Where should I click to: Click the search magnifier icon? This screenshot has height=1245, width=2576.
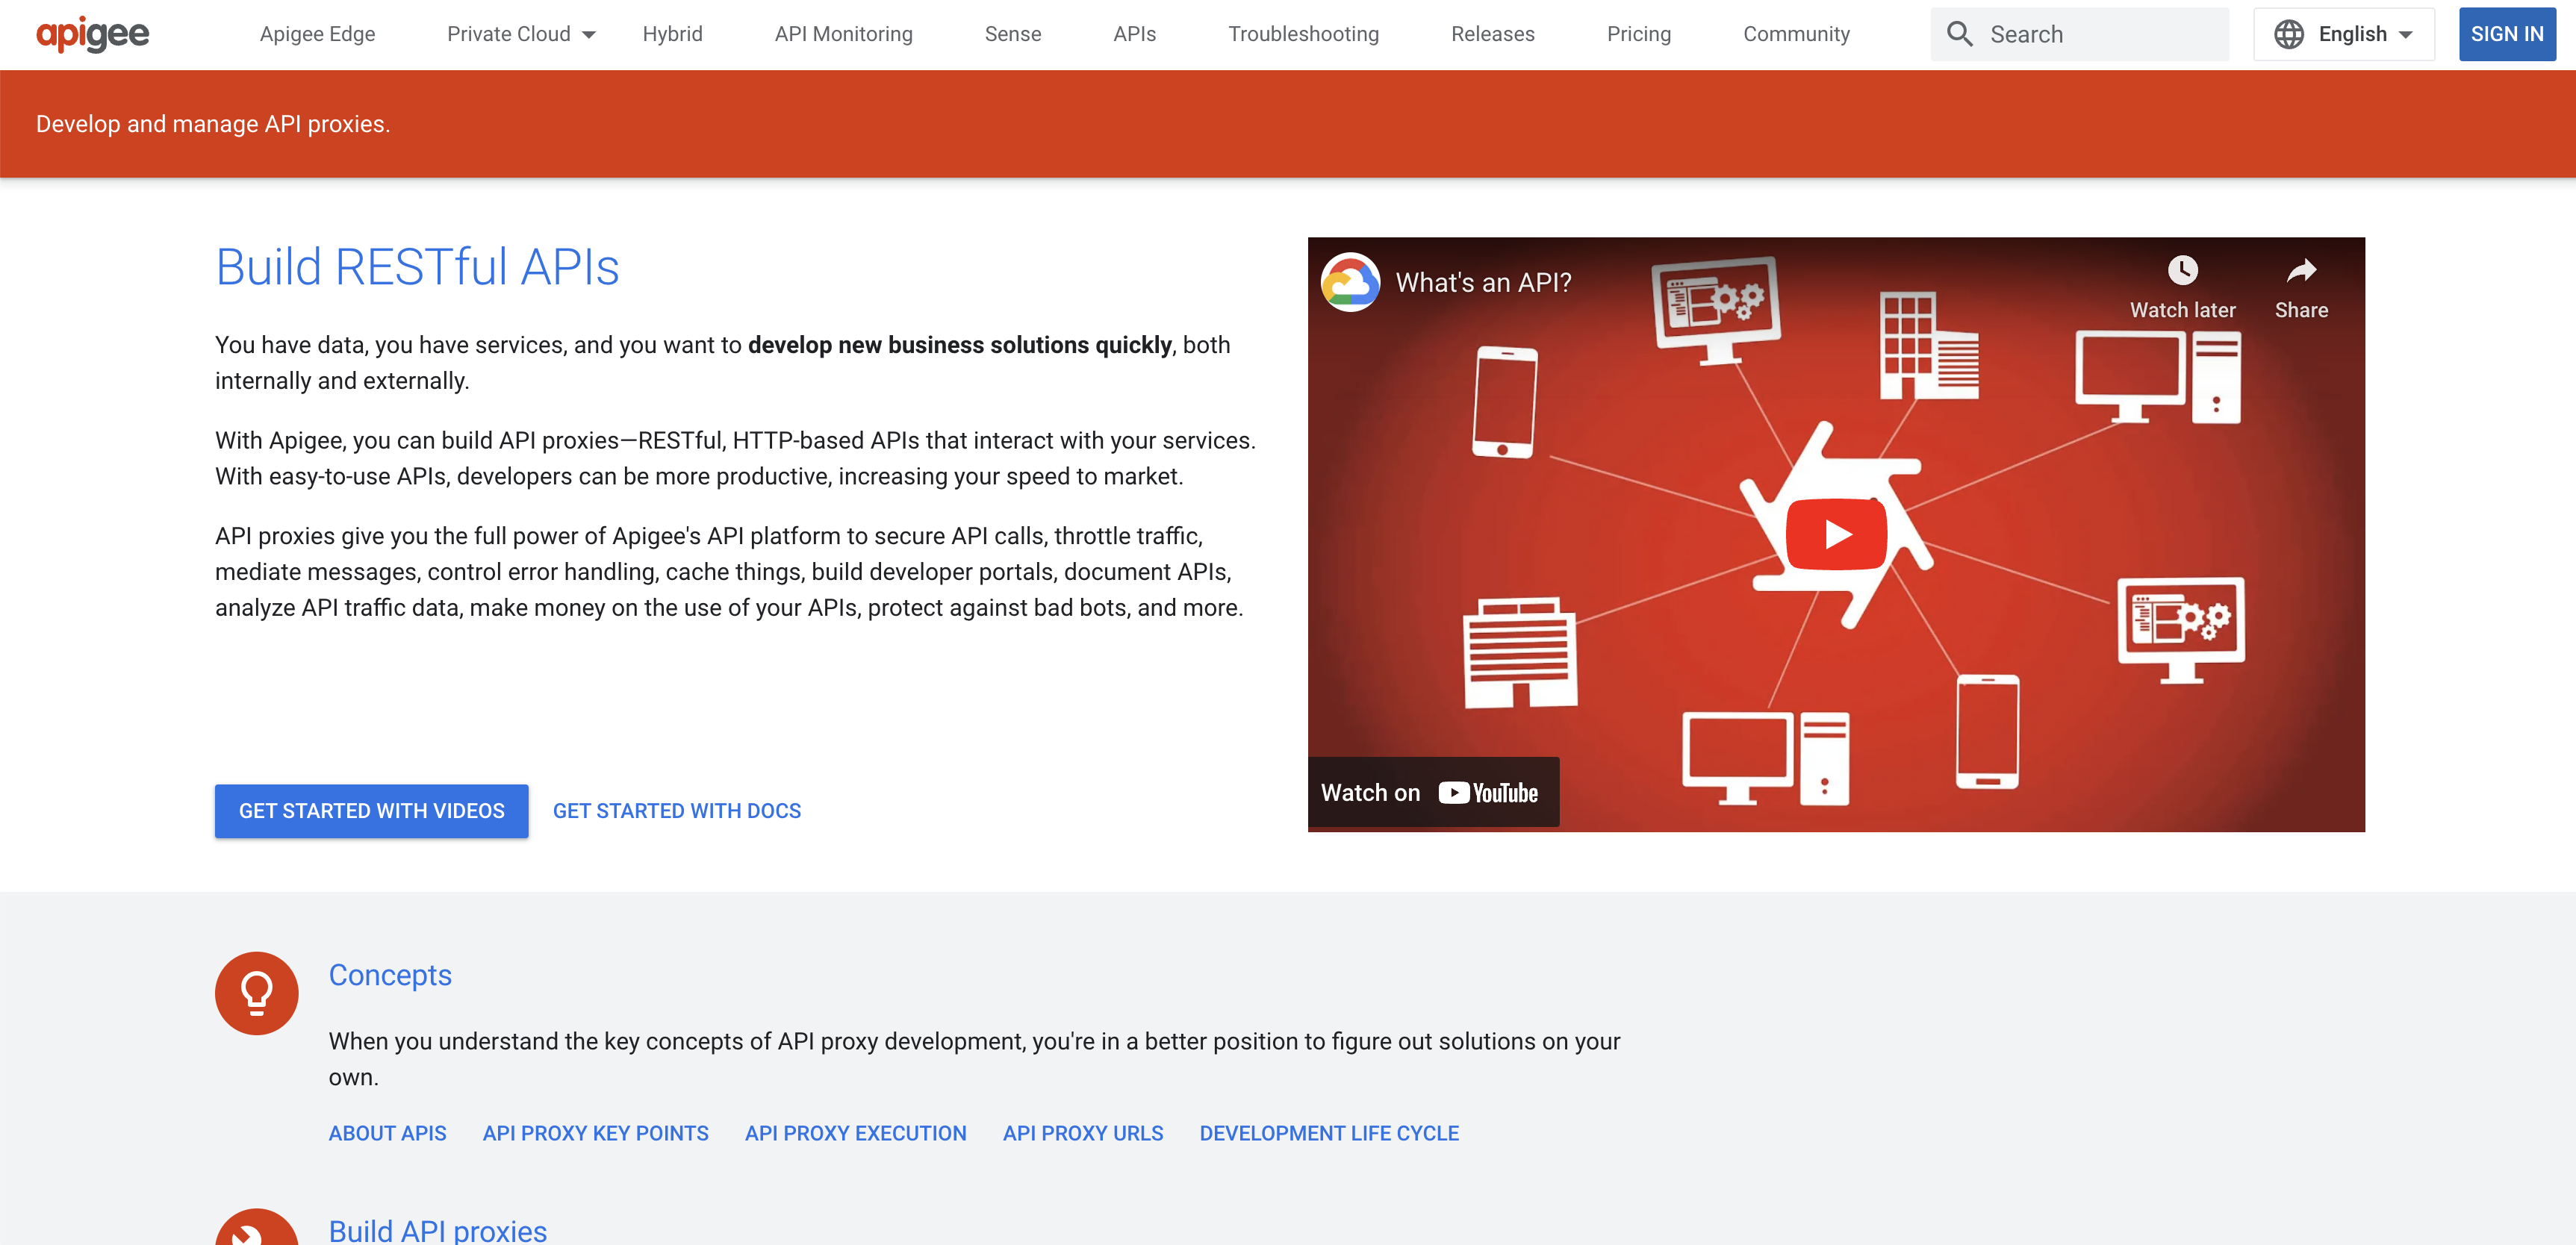[1959, 34]
